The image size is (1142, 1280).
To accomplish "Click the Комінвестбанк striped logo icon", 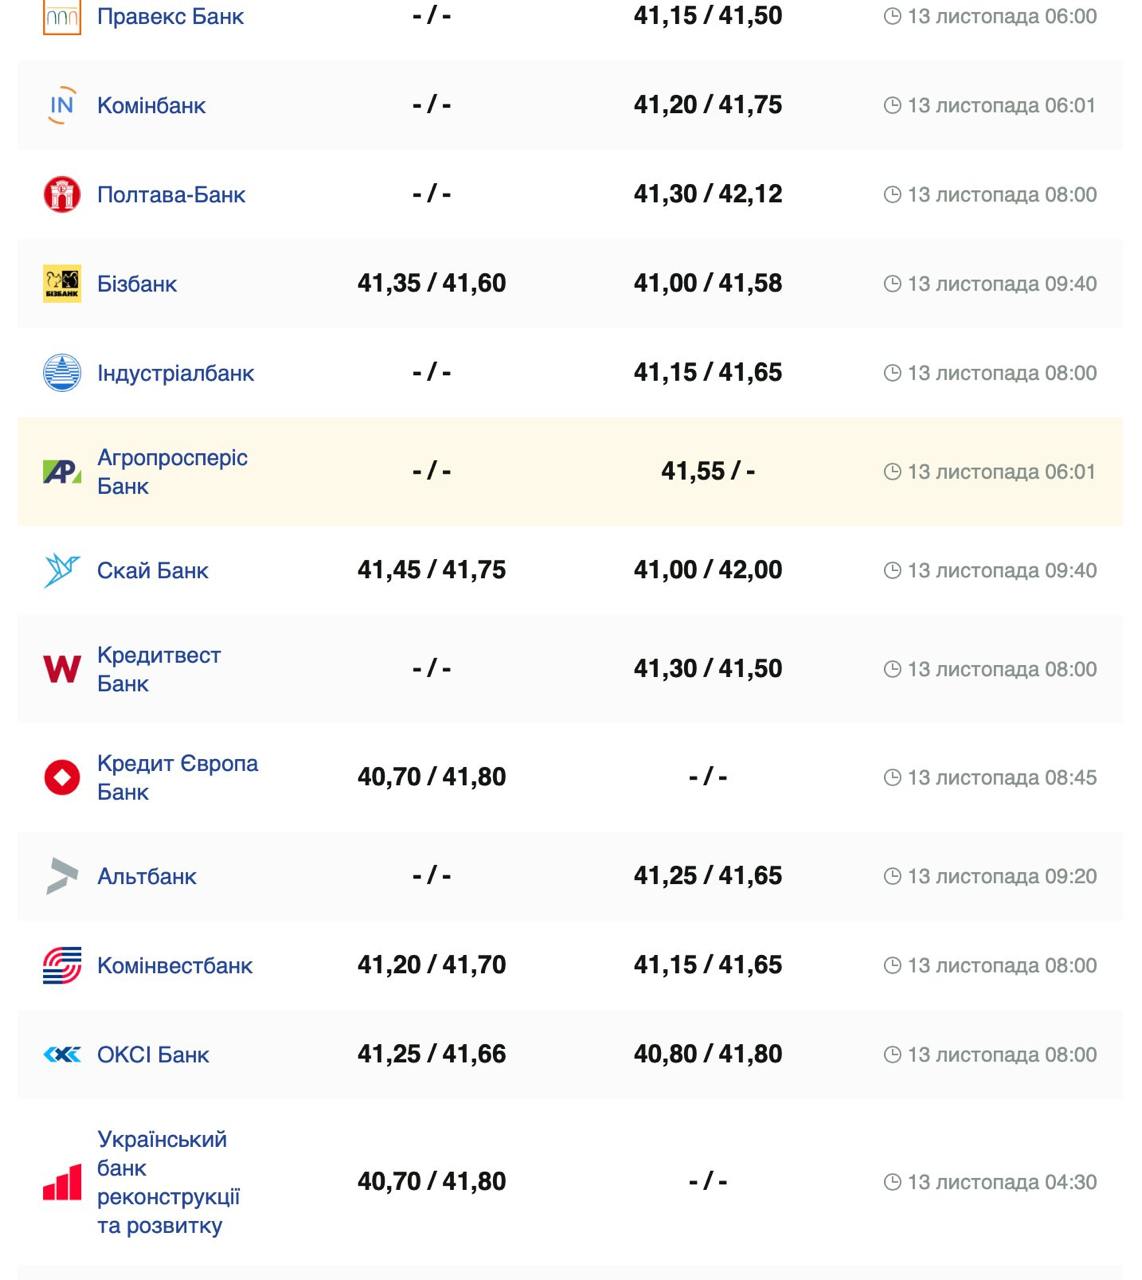I will (x=62, y=965).
